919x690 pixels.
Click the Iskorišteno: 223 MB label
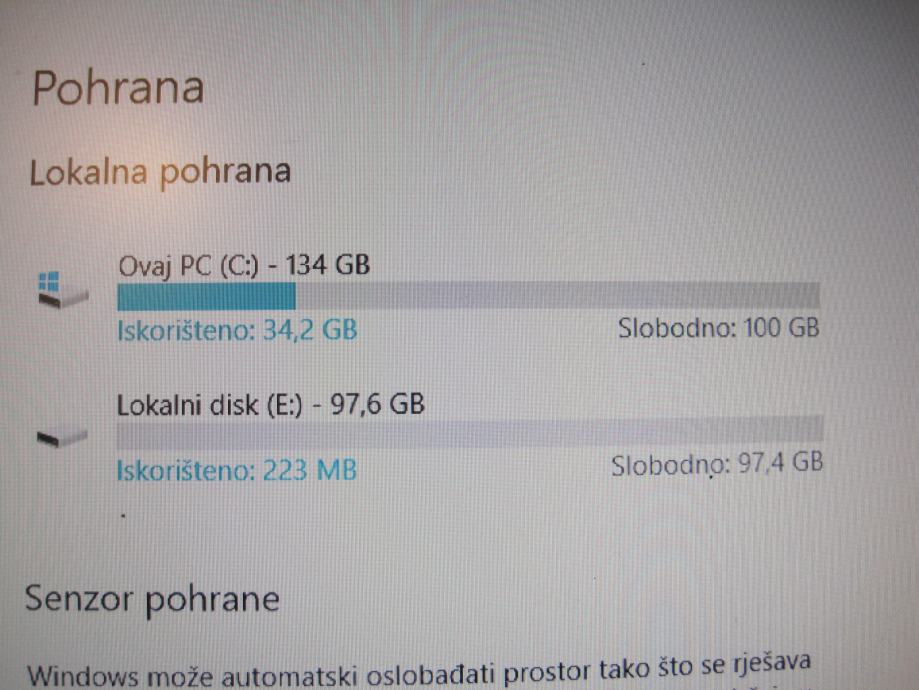pyautogui.click(x=237, y=470)
